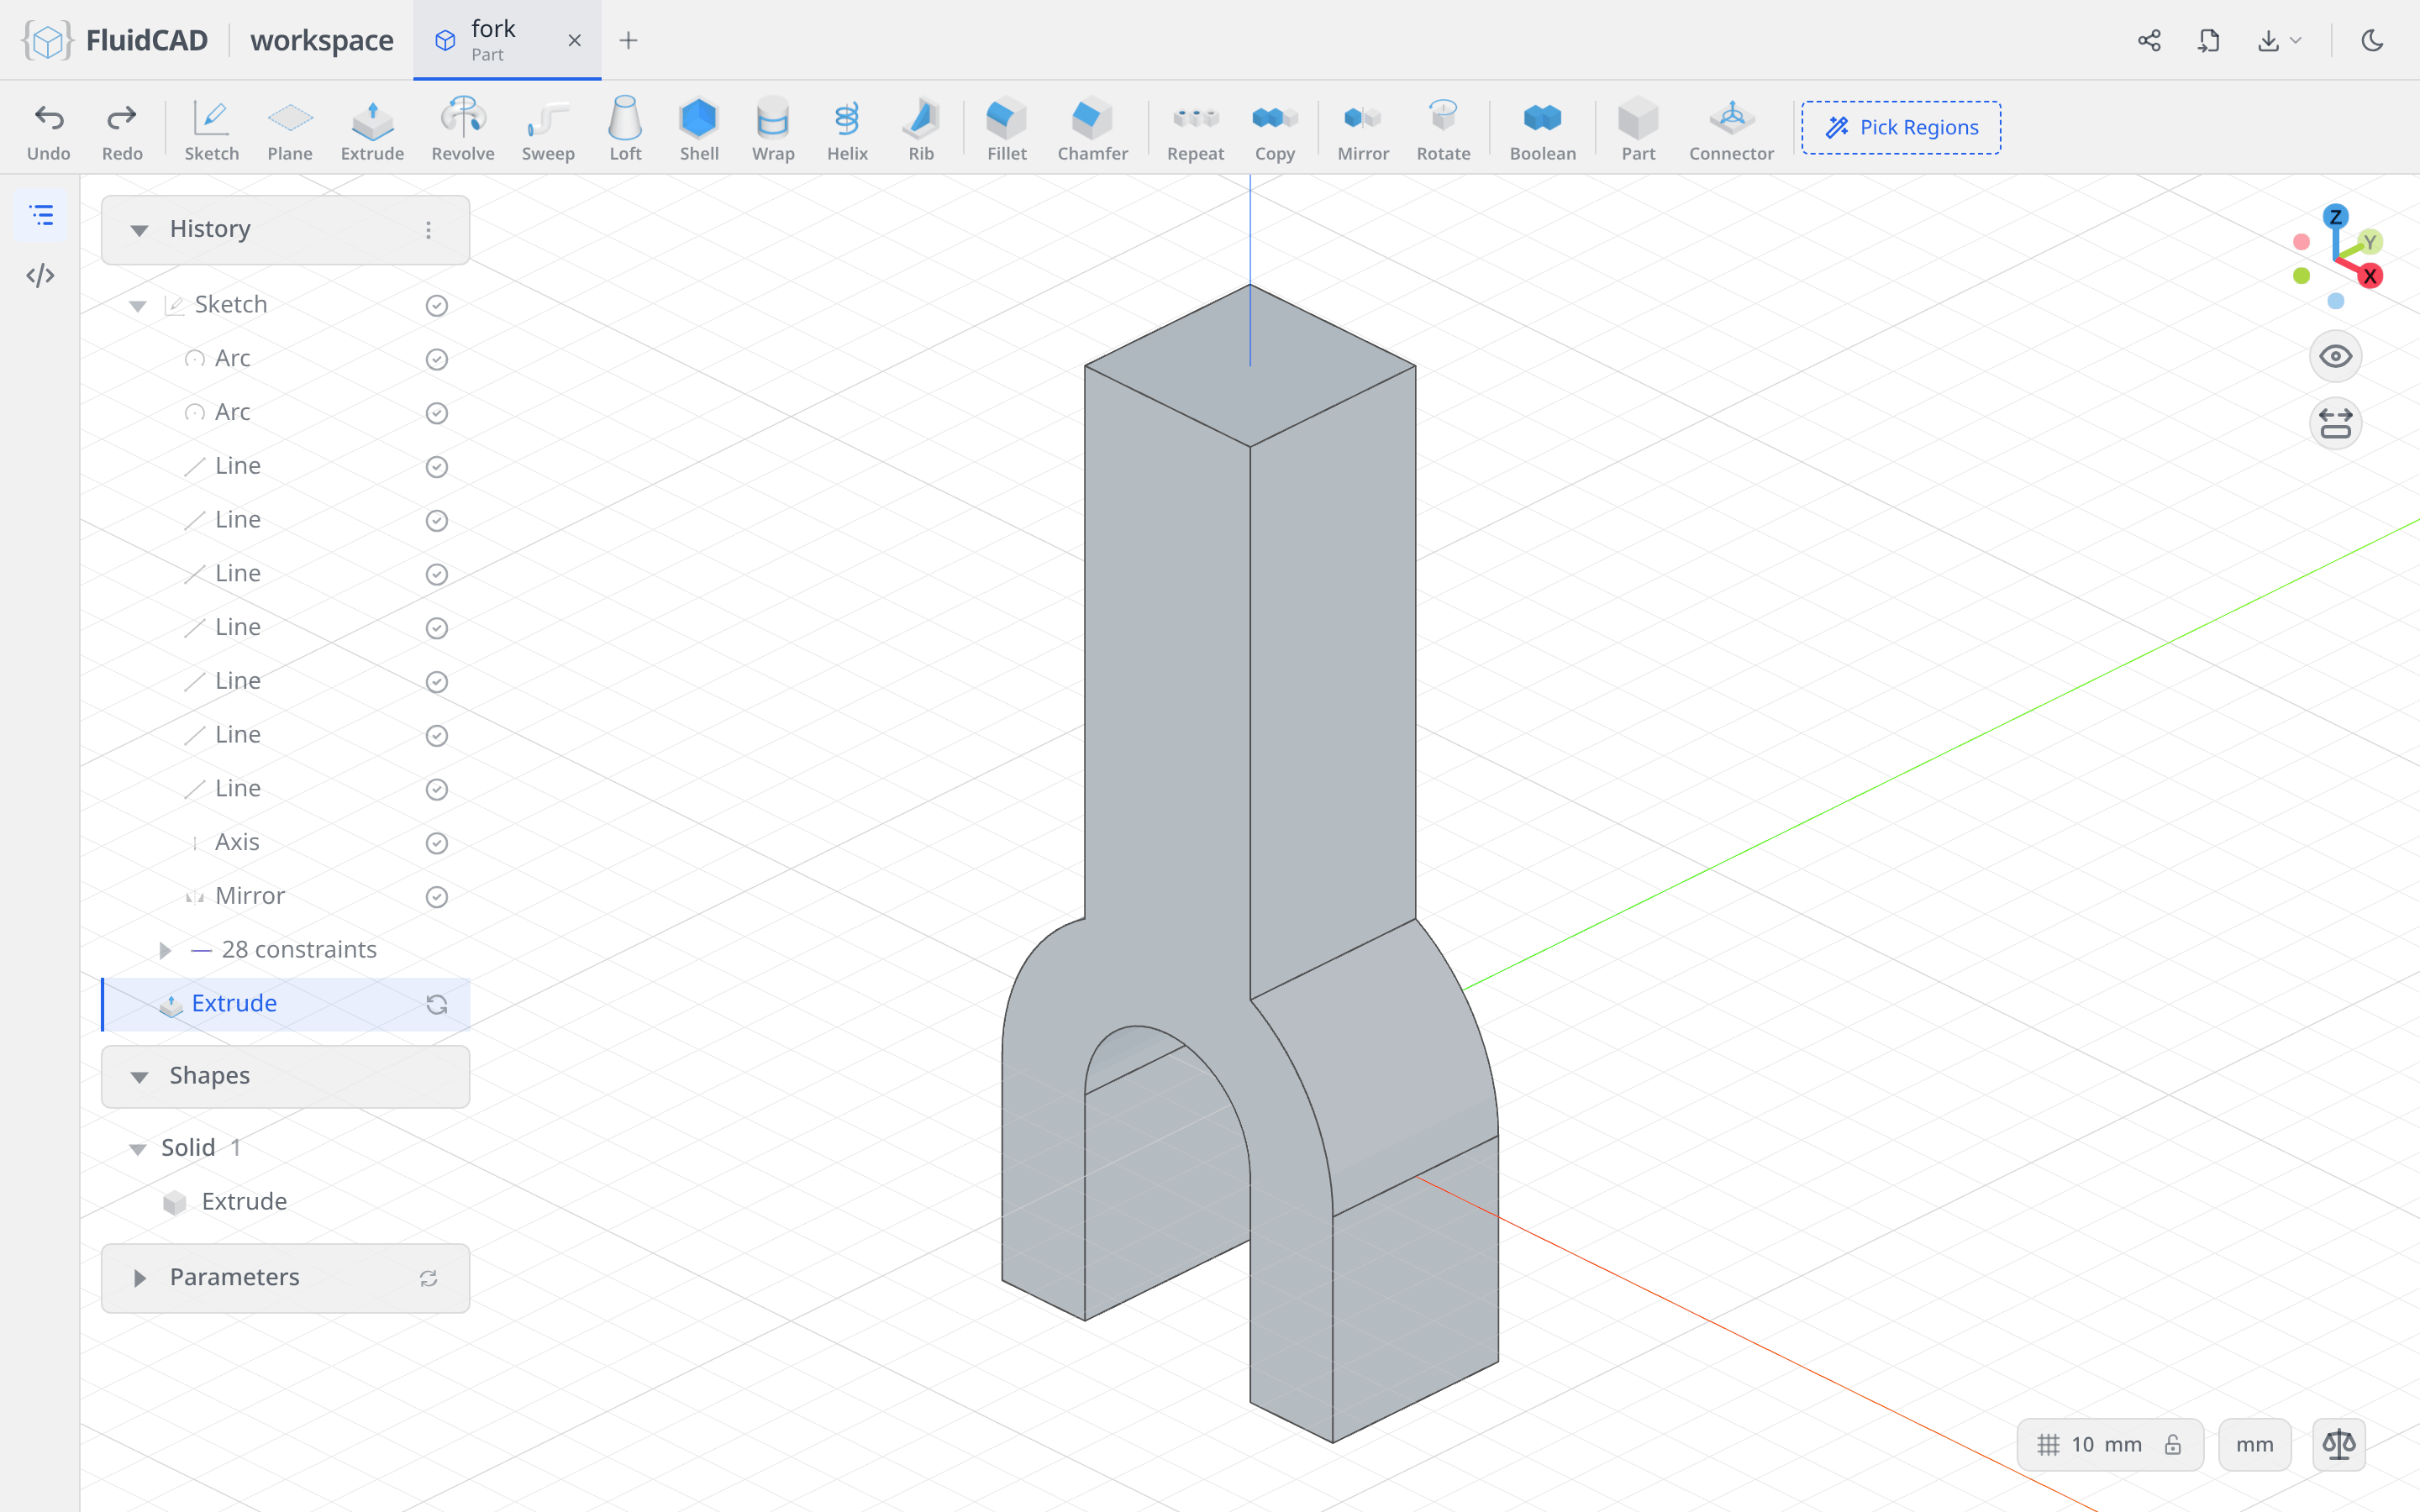Open a new tab with plus

pos(628,40)
